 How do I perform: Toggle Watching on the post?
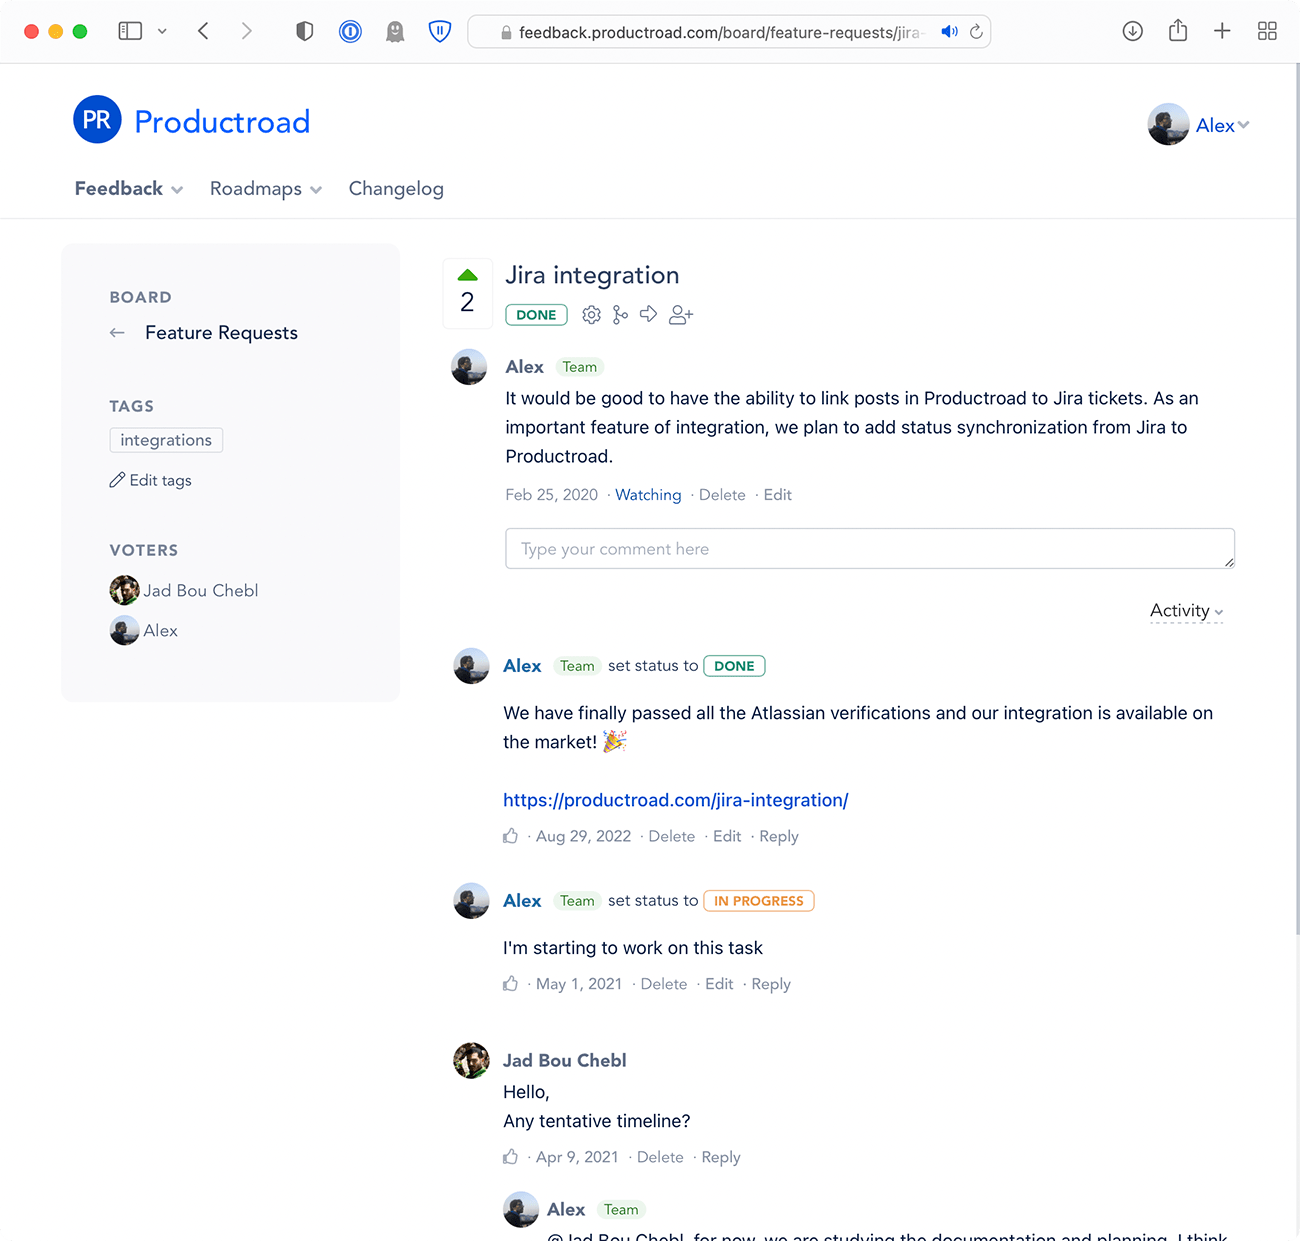pyautogui.click(x=648, y=495)
